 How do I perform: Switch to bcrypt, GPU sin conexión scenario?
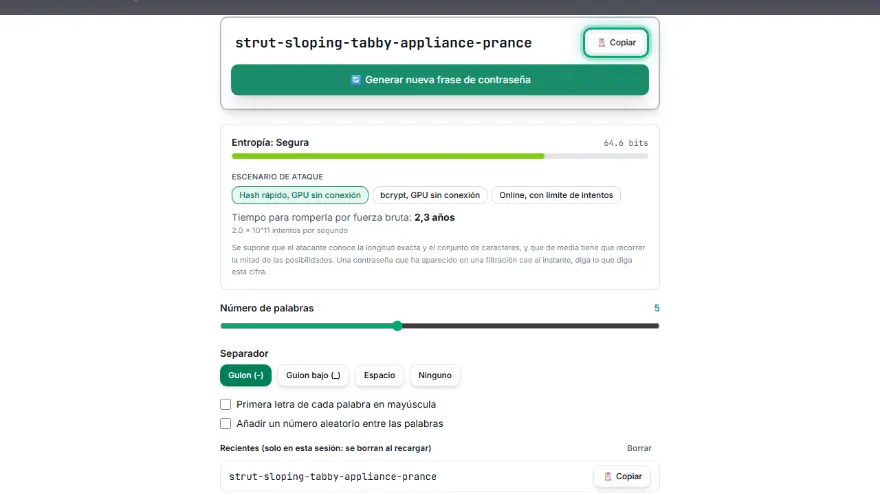coord(430,195)
